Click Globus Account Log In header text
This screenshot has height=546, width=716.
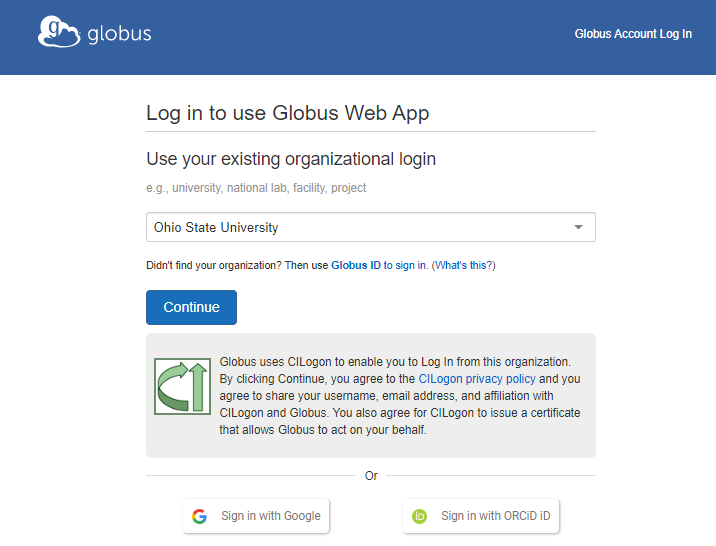[633, 34]
